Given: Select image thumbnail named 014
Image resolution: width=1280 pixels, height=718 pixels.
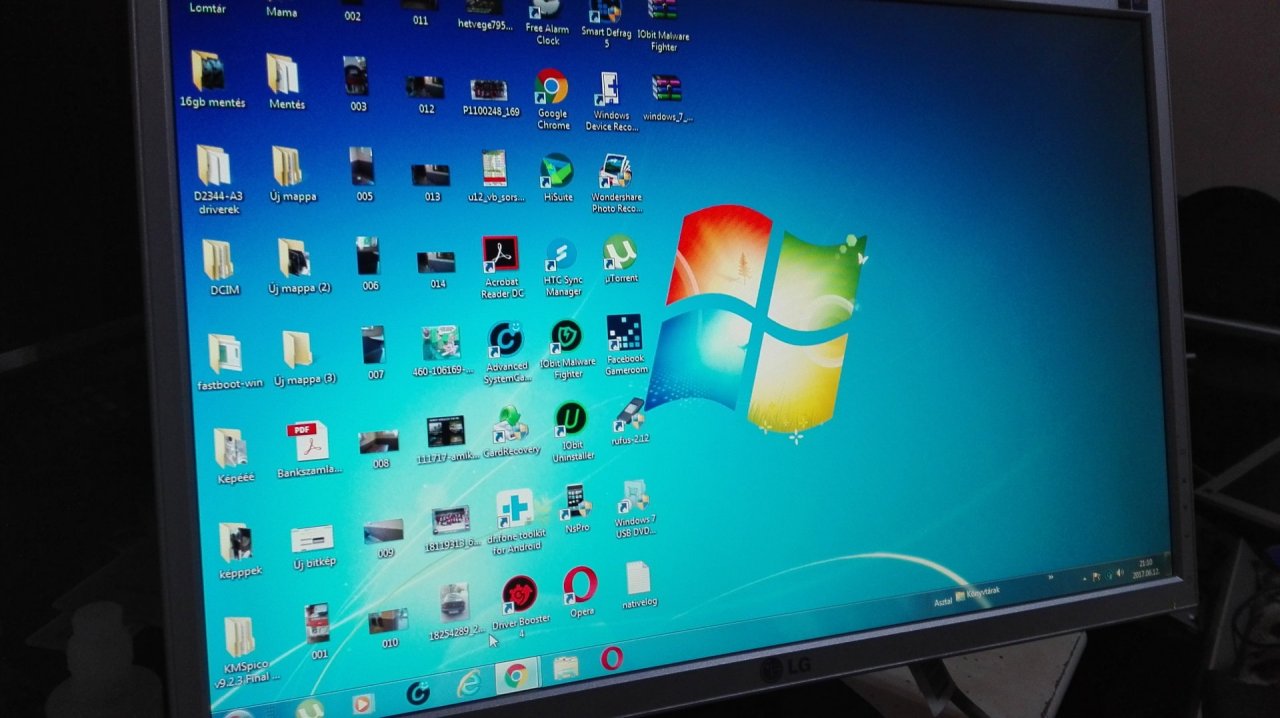Looking at the screenshot, I should (436, 262).
